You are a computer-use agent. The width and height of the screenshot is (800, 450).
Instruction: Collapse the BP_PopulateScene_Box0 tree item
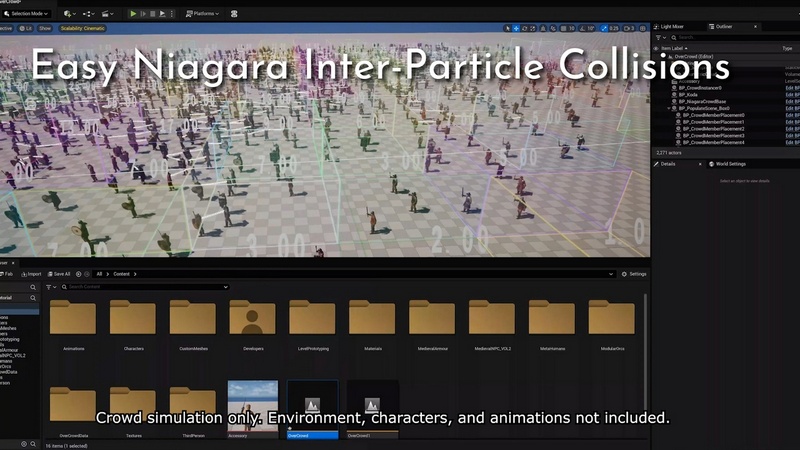(671, 108)
